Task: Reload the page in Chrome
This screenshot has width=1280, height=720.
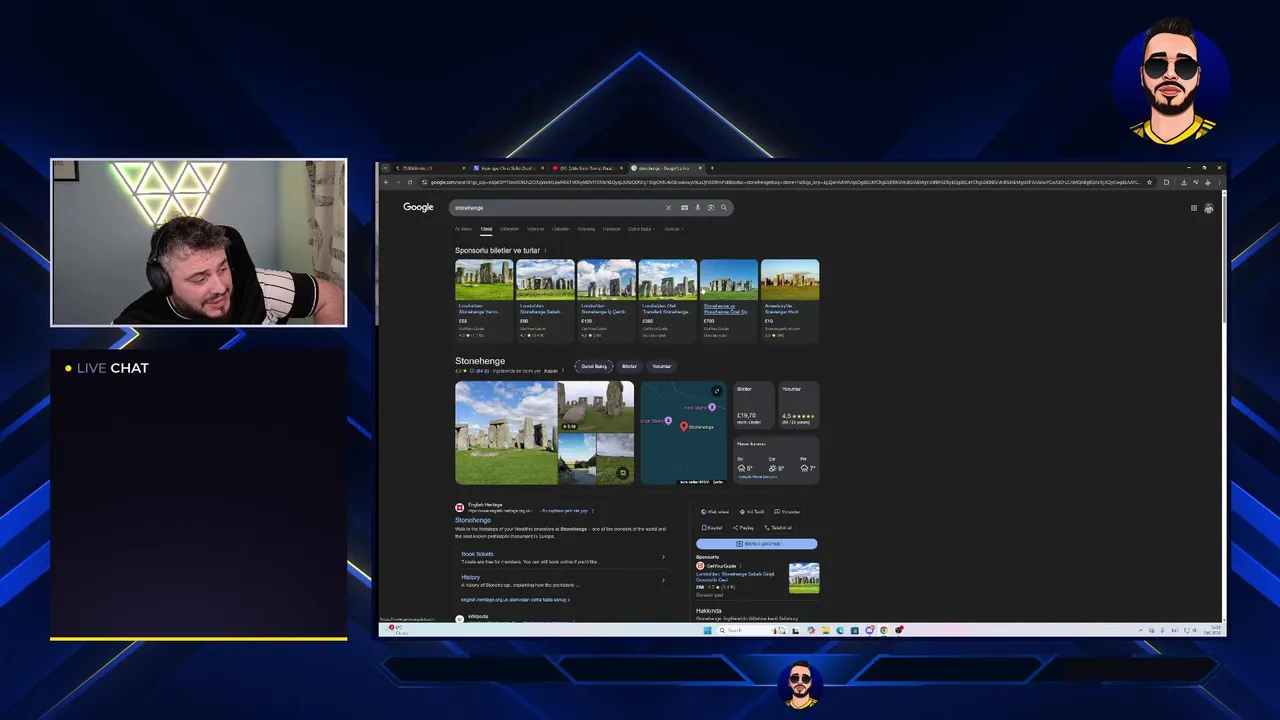Action: (x=410, y=182)
